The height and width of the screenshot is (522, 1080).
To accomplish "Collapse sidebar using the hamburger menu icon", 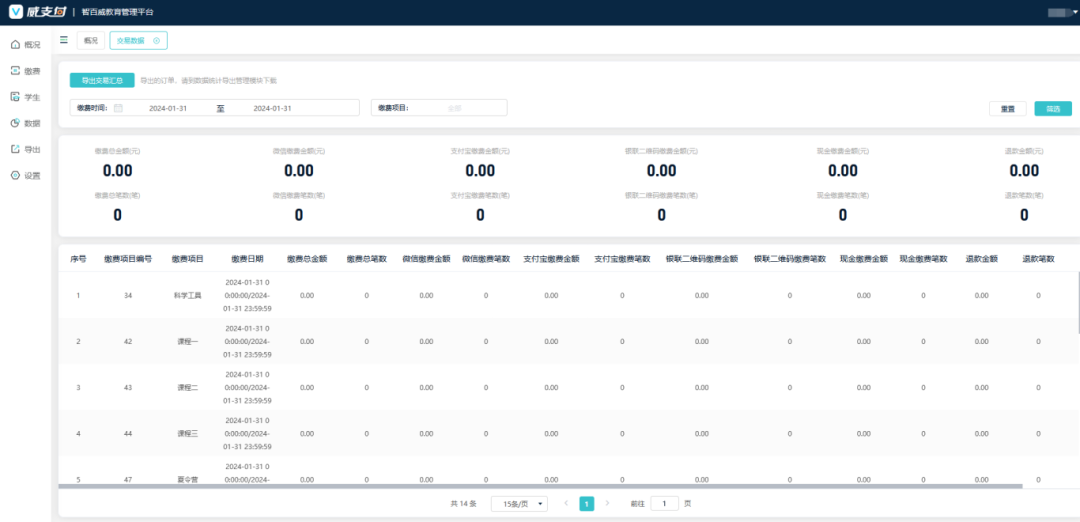I will click(64, 40).
